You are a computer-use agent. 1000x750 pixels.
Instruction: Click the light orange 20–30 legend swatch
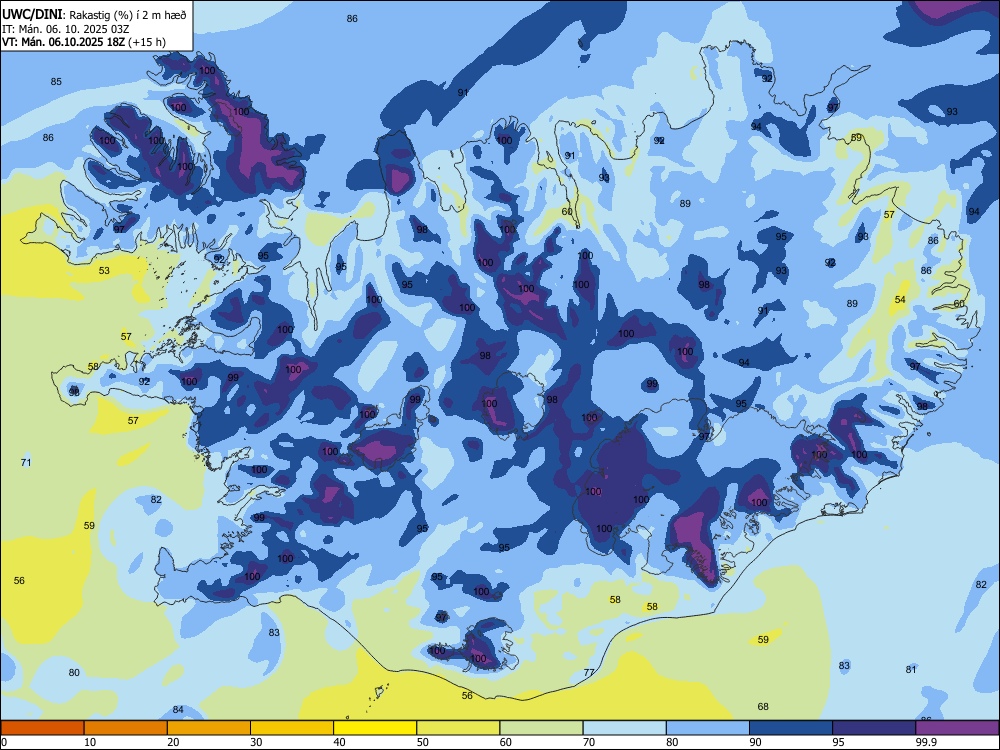209,728
